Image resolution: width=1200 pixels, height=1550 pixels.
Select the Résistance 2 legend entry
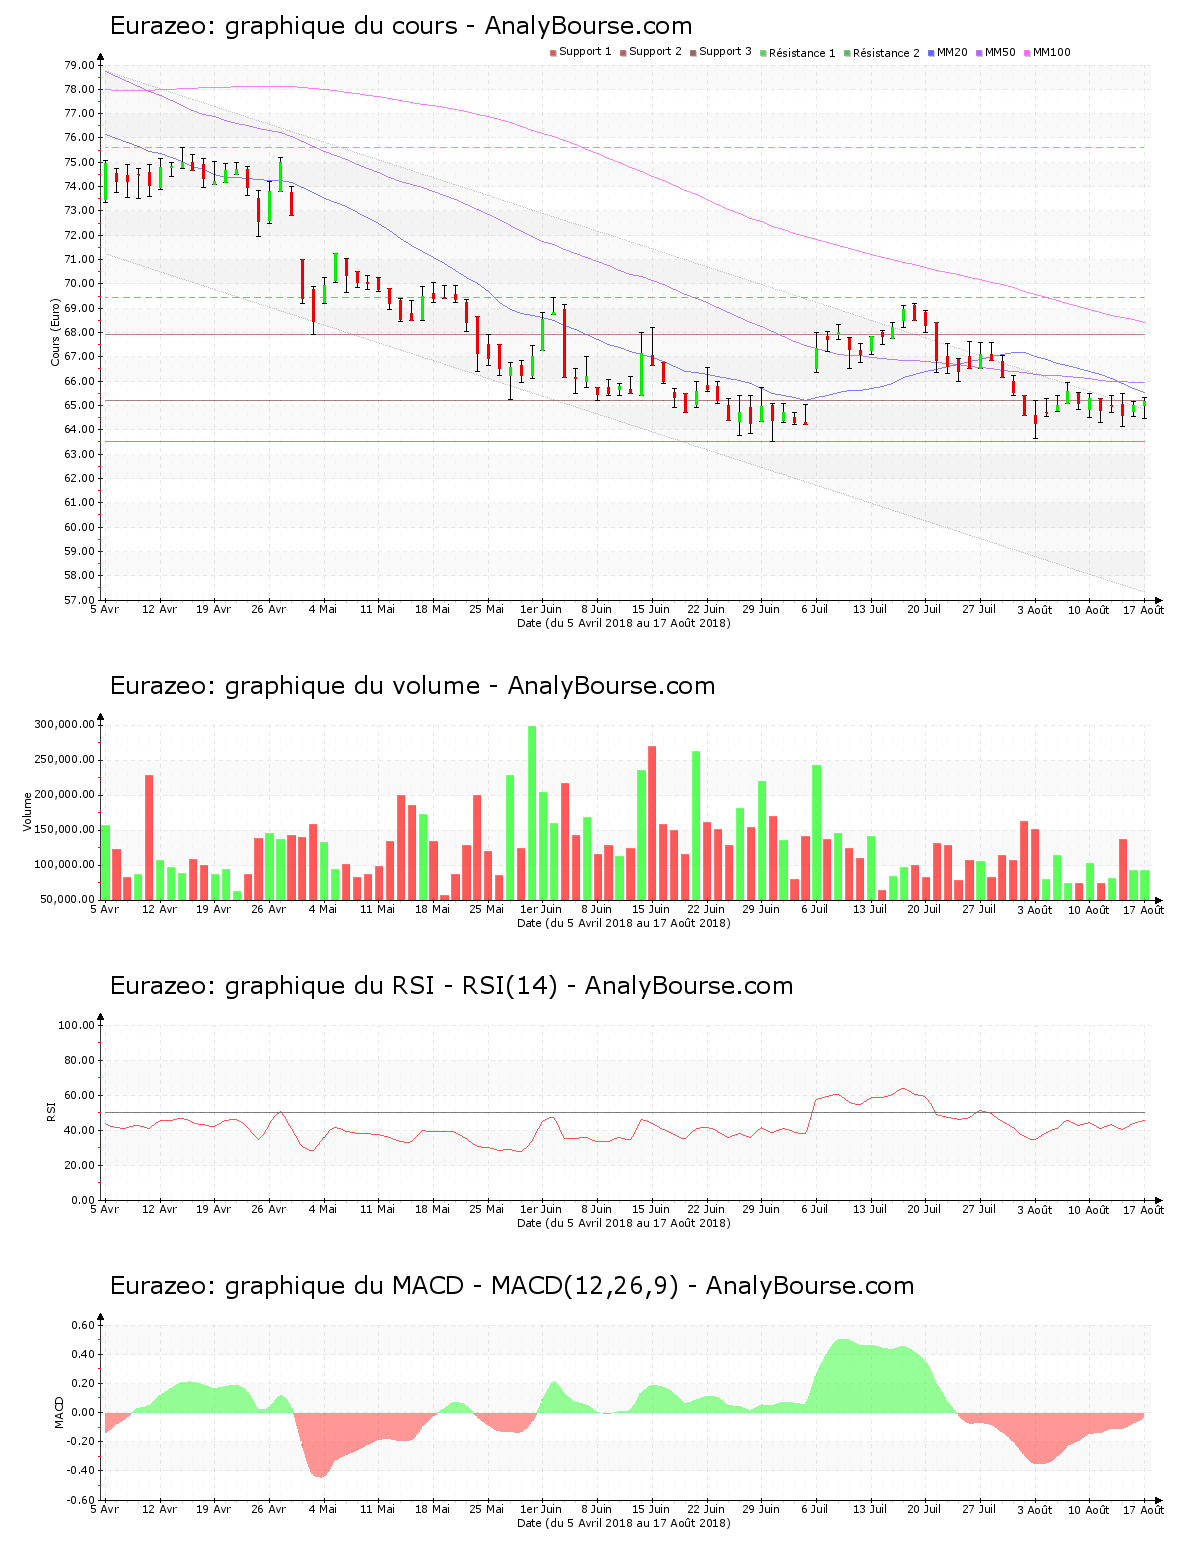tap(882, 52)
